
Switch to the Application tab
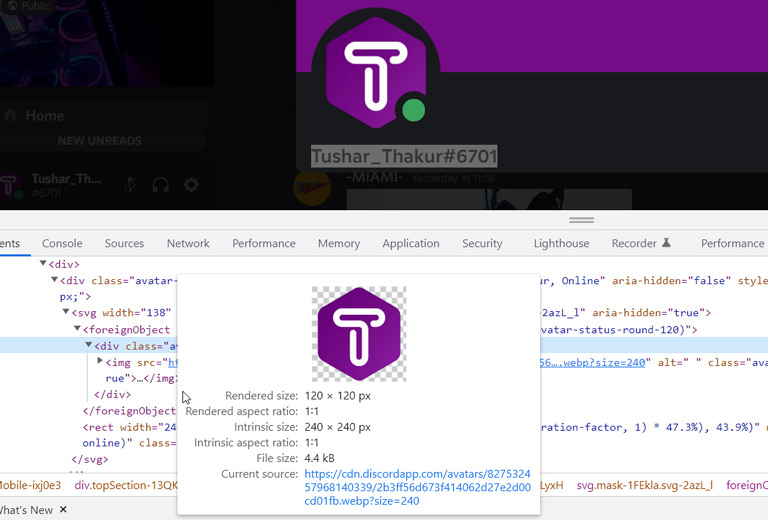pyautogui.click(x=411, y=243)
